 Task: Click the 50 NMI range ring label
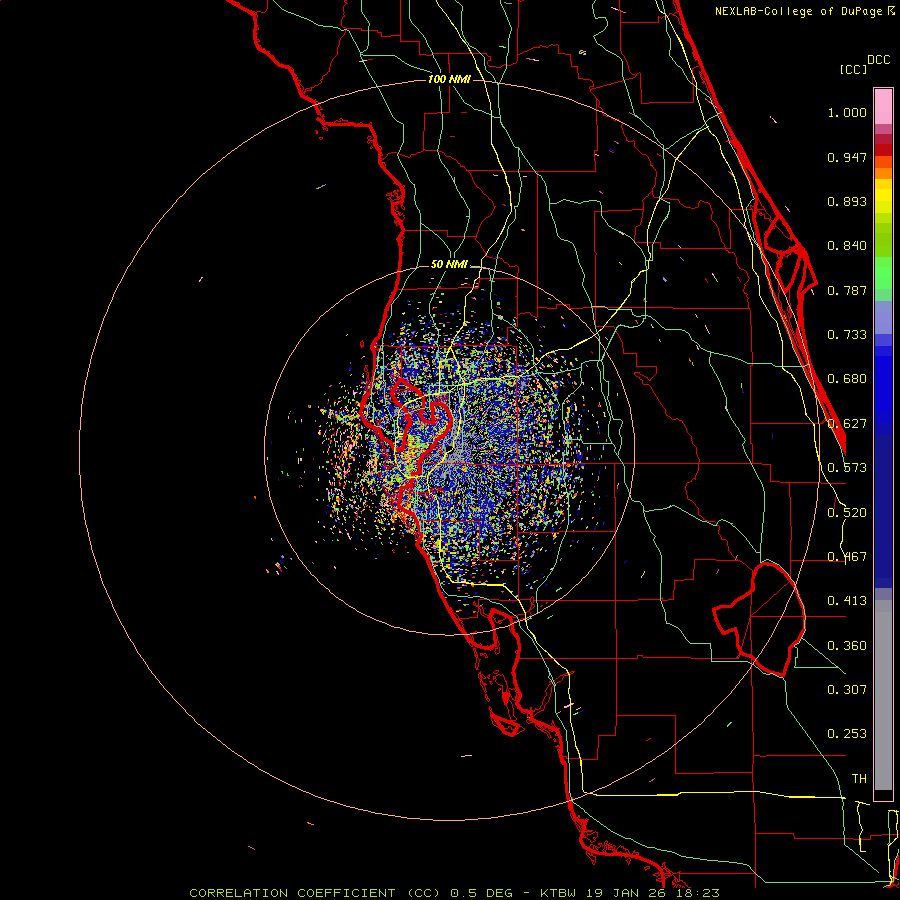click(x=449, y=265)
